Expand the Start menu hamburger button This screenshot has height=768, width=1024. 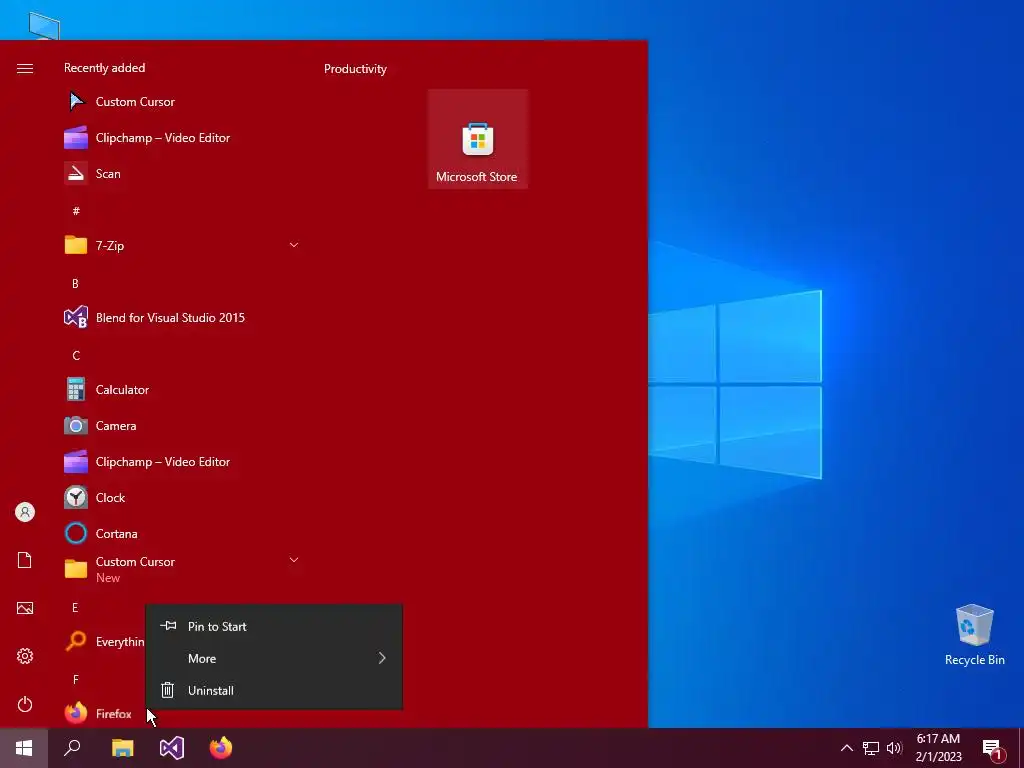(x=25, y=69)
